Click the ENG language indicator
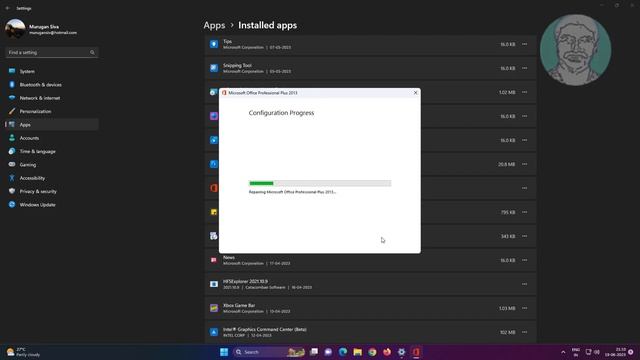The image size is (640, 360). click(576, 352)
